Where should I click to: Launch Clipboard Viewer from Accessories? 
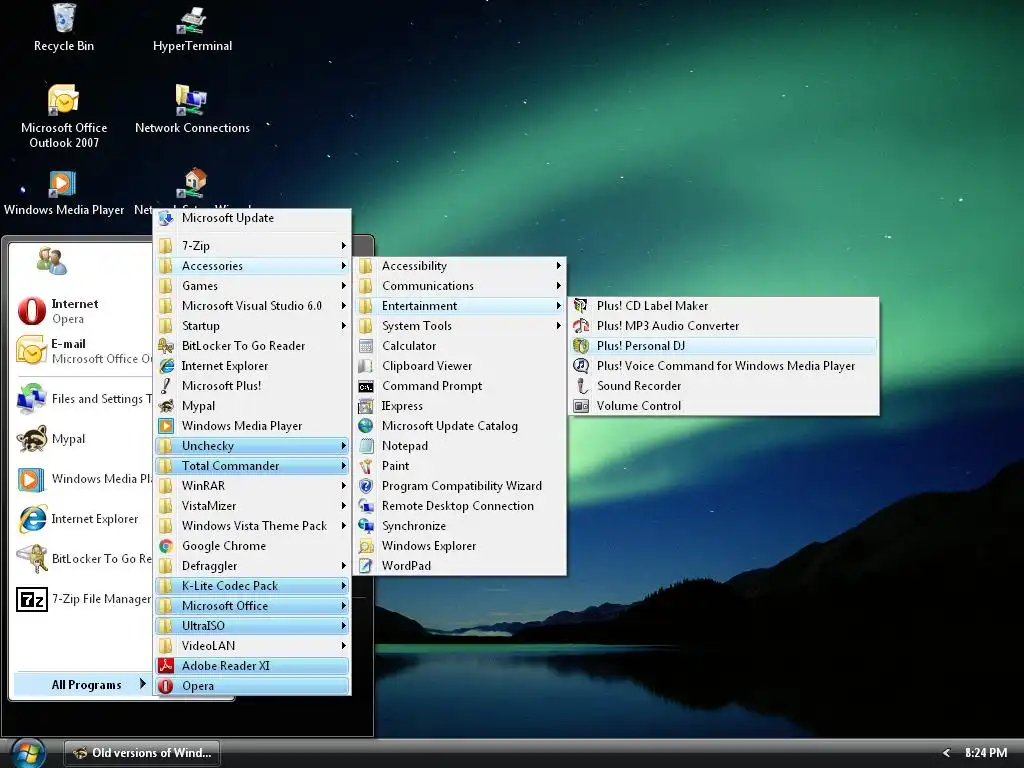460,366
